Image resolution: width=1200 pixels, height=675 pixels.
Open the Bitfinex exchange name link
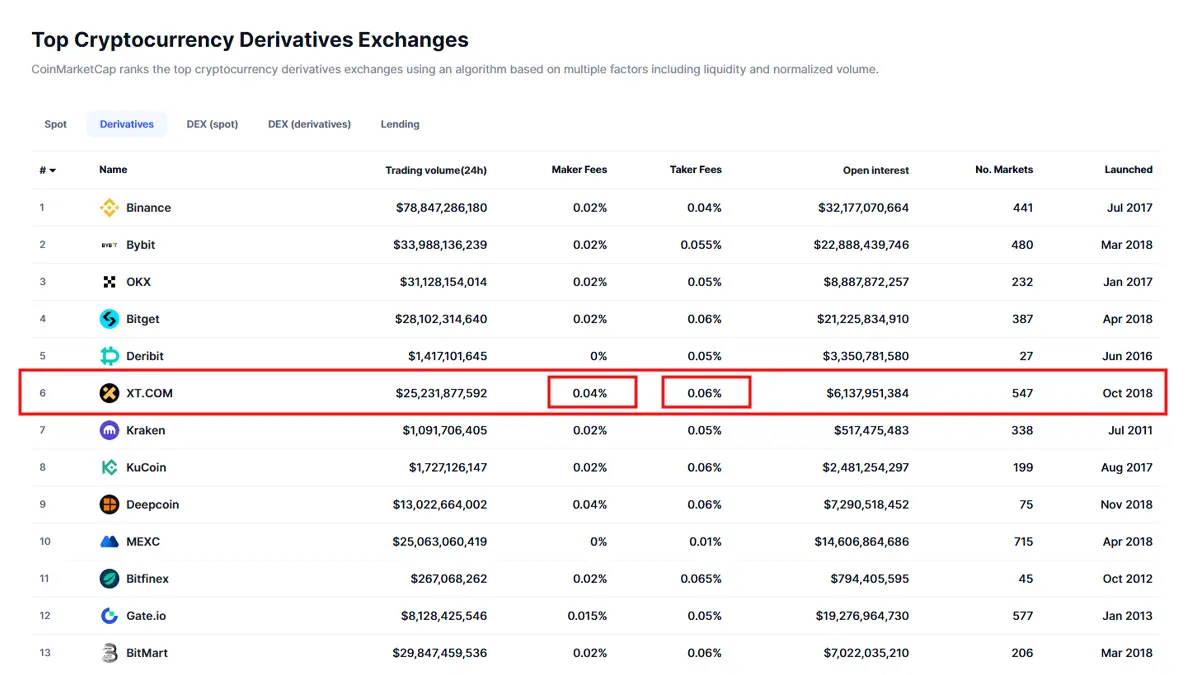tap(148, 579)
